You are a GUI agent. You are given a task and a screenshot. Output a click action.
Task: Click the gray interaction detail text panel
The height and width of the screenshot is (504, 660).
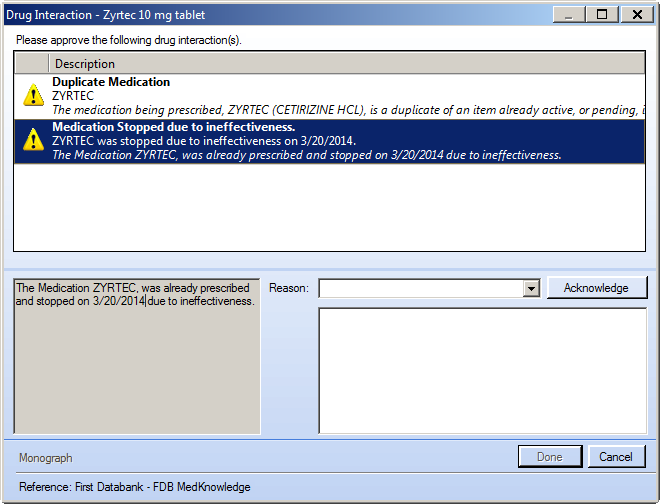pos(137,370)
